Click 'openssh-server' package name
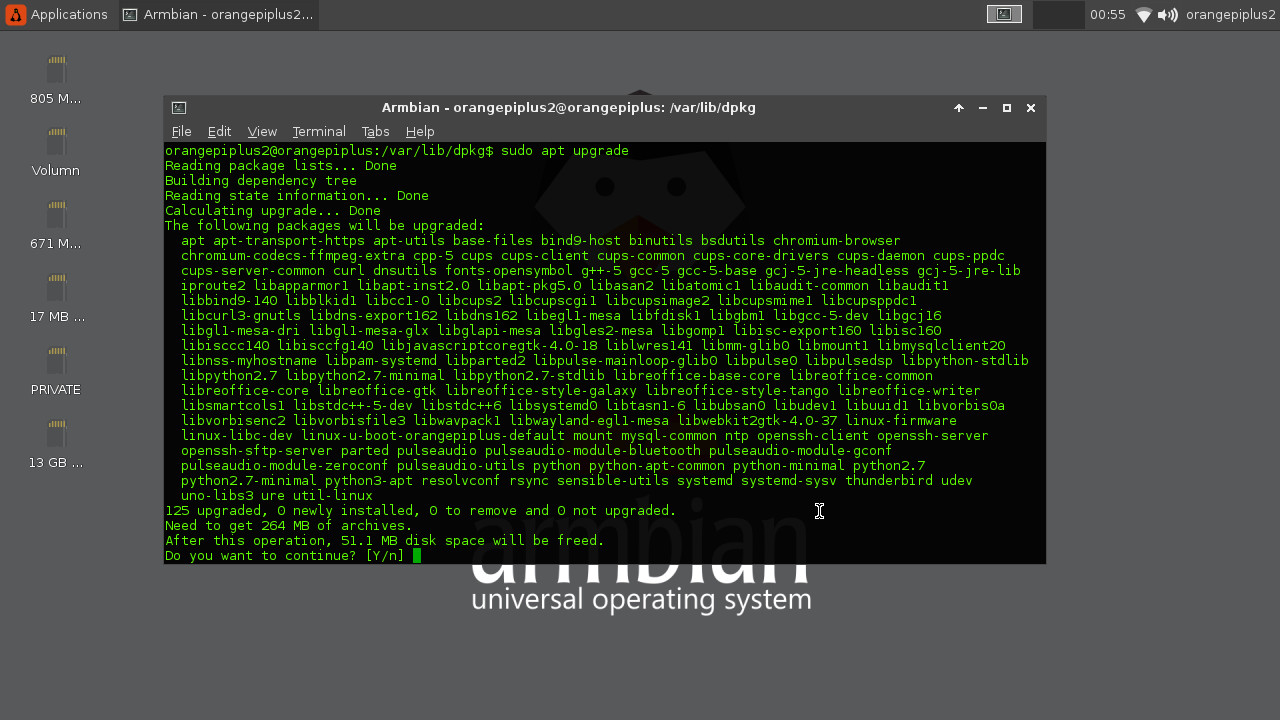This screenshot has width=1280, height=720. (933, 436)
